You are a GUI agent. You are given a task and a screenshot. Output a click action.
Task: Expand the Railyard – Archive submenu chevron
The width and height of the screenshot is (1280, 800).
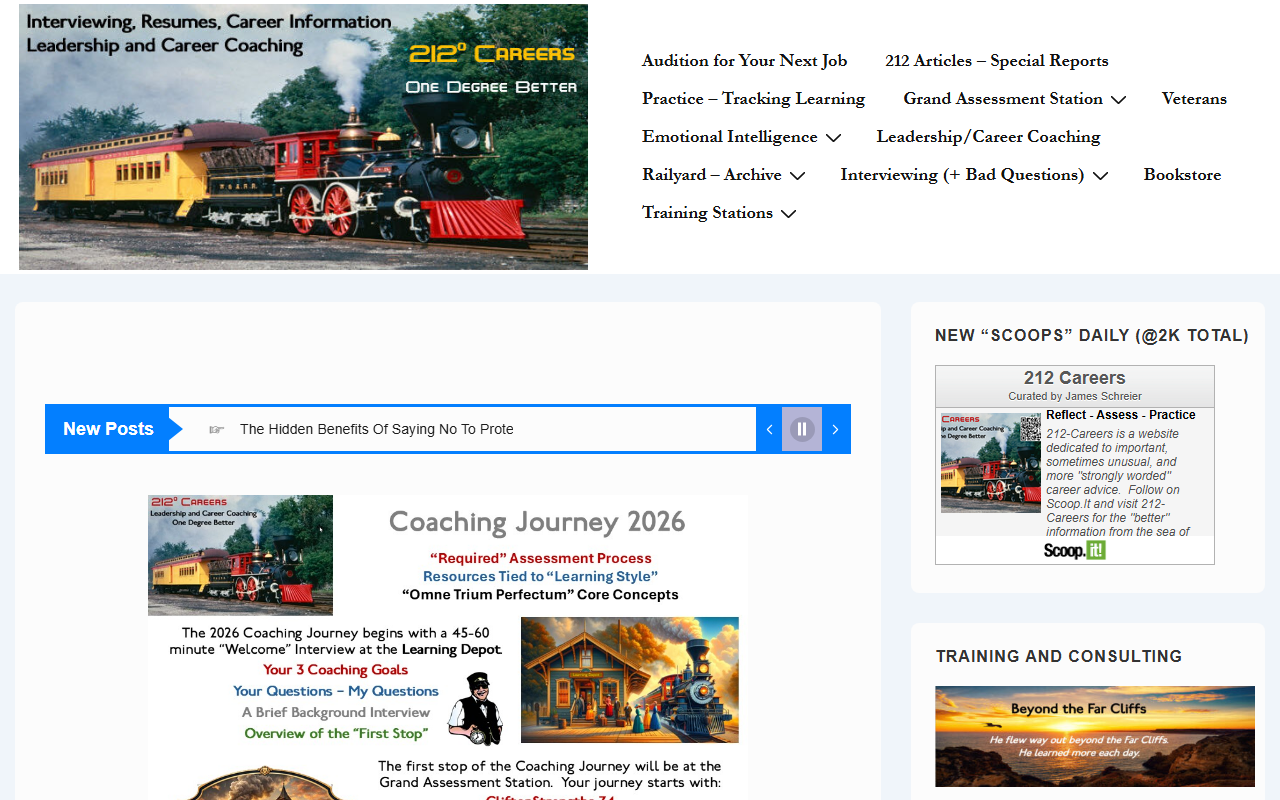pyautogui.click(x=797, y=176)
